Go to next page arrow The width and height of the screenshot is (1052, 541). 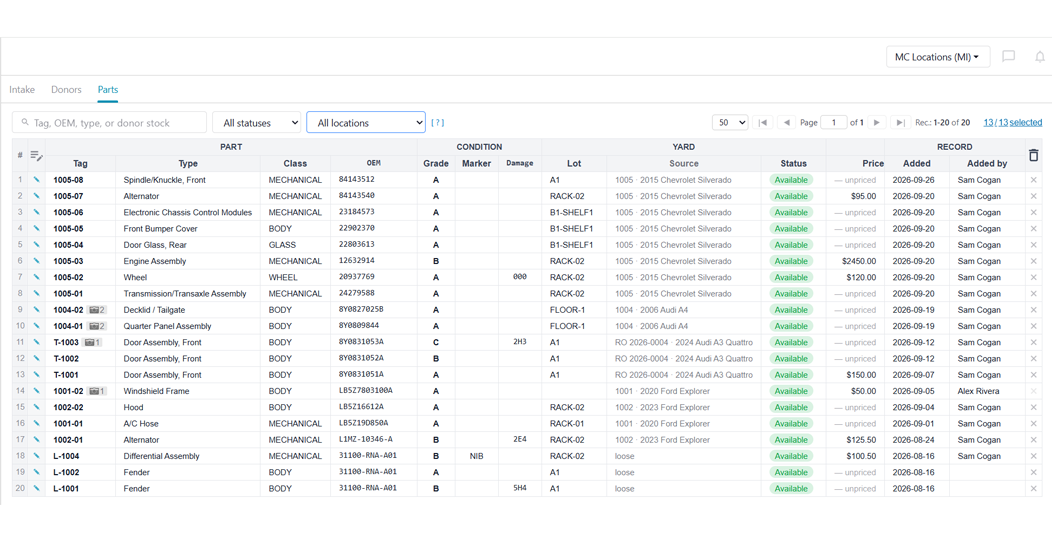(876, 123)
